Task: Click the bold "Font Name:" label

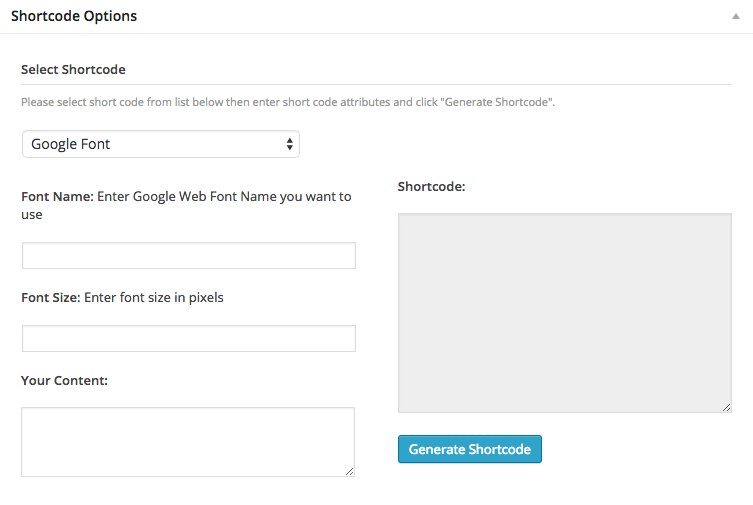Action: pos(57,196)
